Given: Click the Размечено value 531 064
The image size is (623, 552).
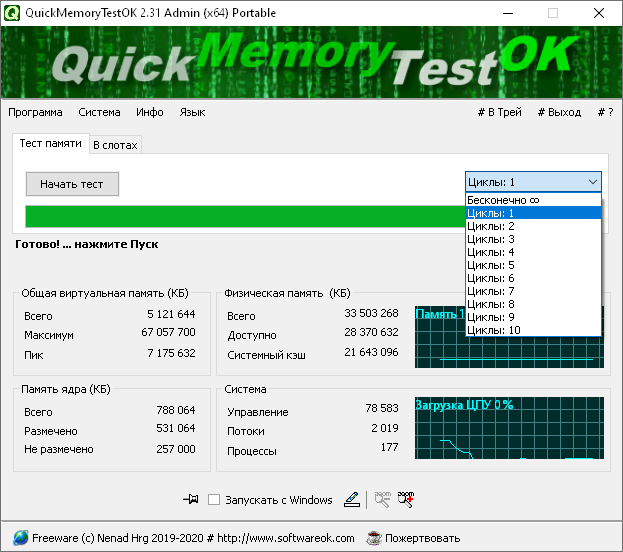Looking at the screenshot, I should 176,428.
